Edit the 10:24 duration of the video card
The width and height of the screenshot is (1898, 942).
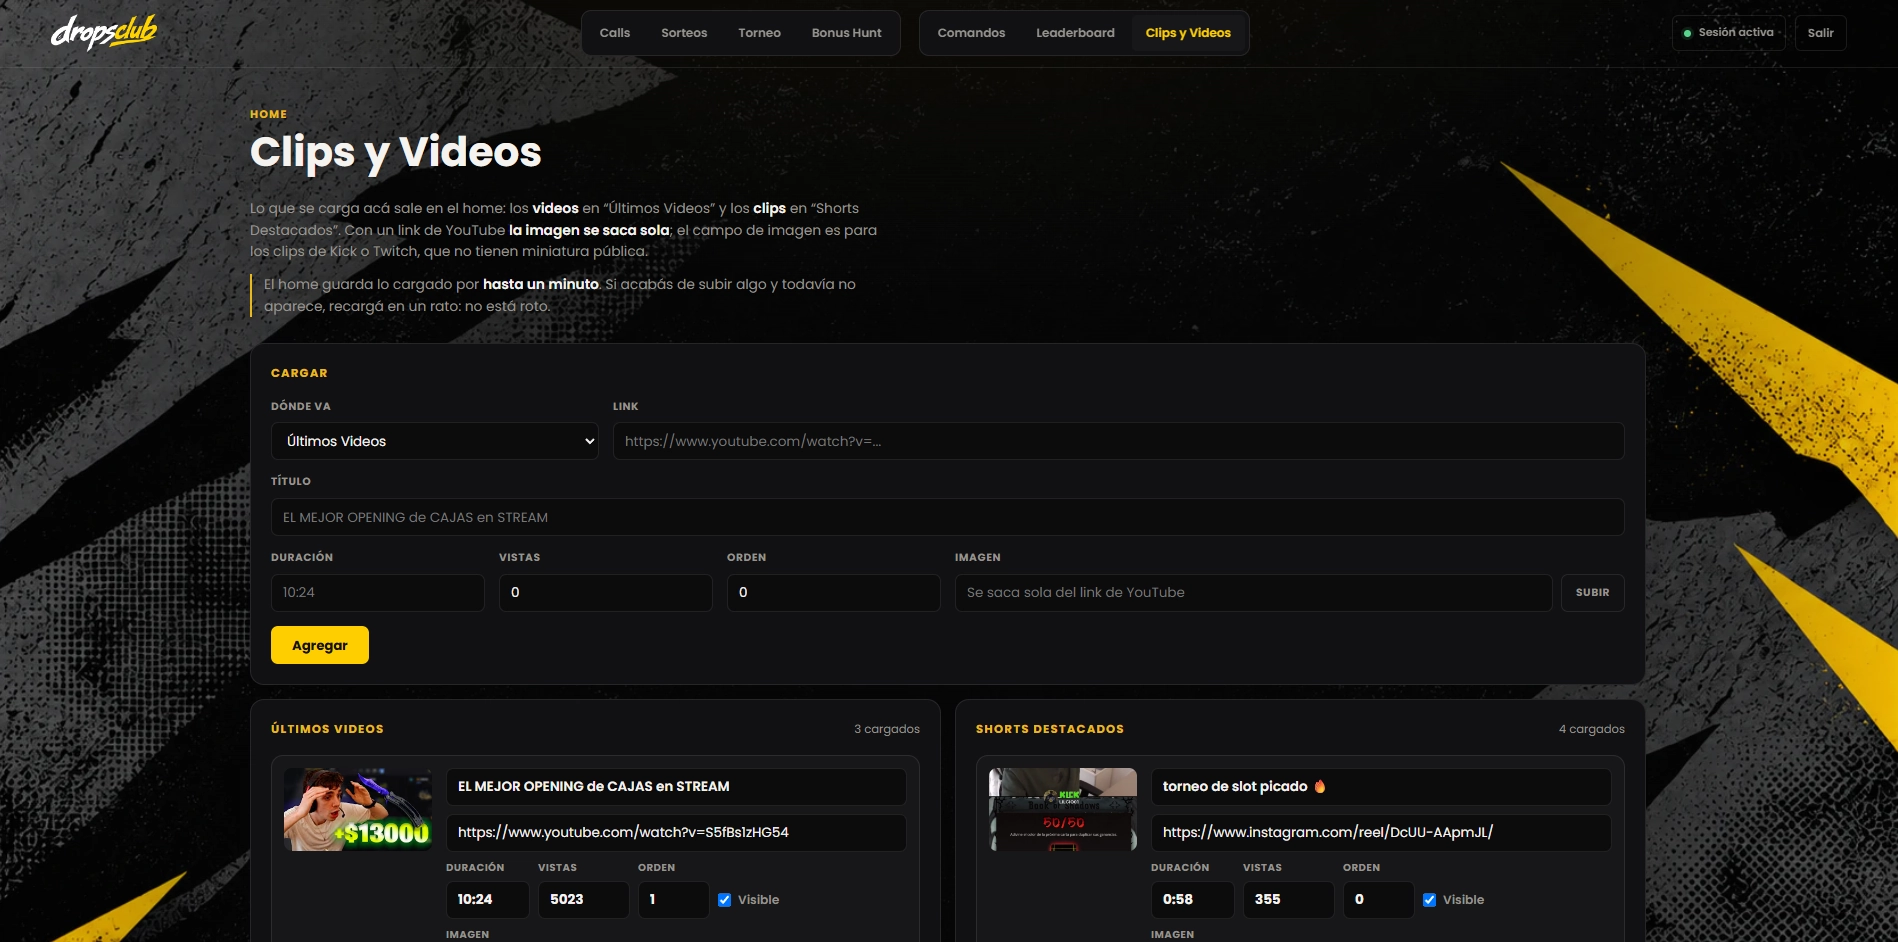pyautogui.click(x=487, y=899)
